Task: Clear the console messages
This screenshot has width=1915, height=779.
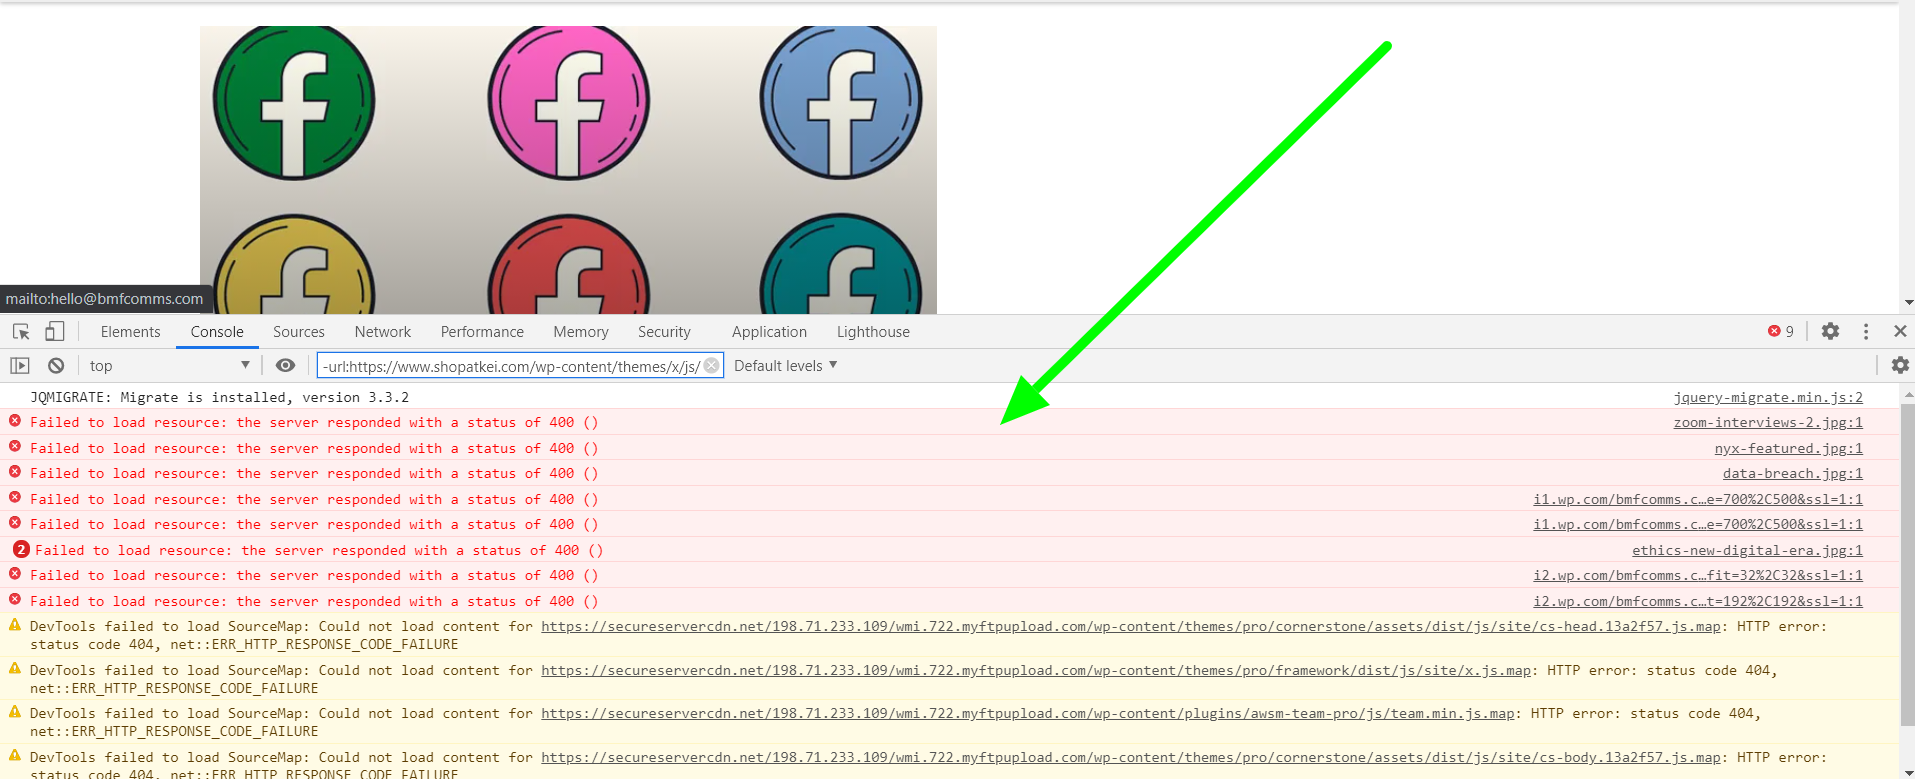Action: pyautogui.click(x=56, y=366)
